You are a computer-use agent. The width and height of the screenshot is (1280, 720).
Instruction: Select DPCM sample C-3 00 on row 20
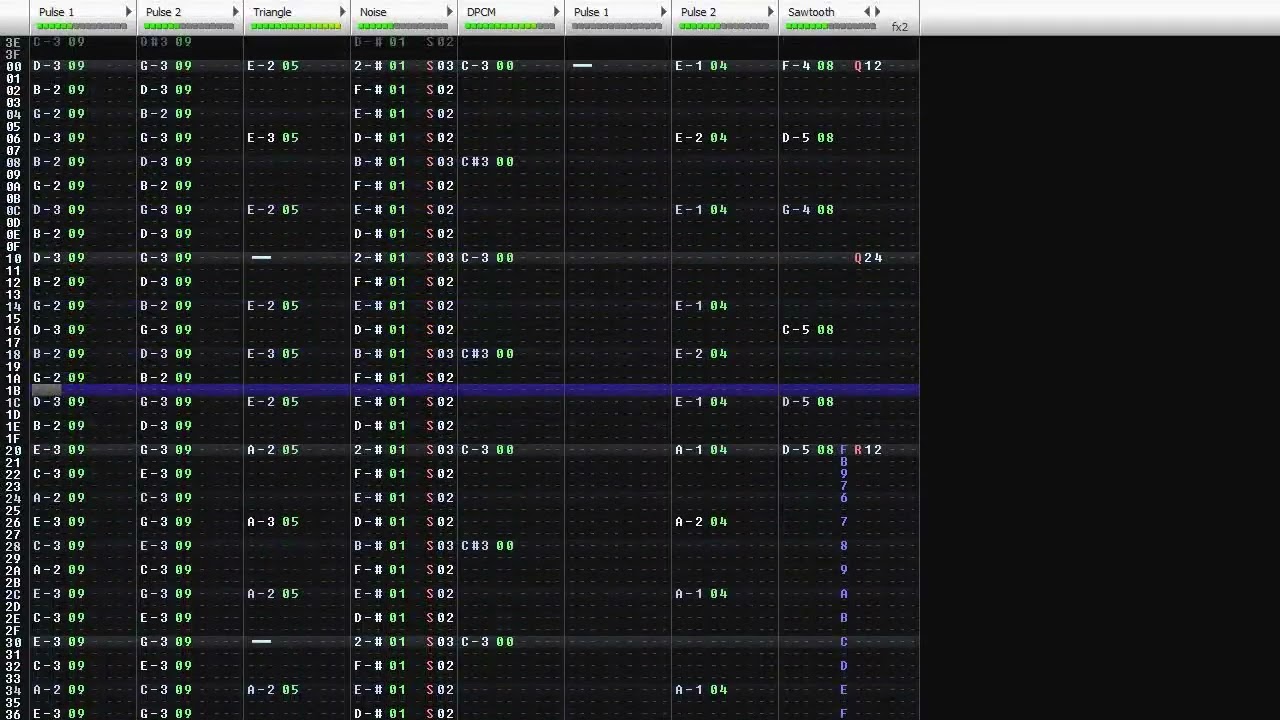(487, 450)
